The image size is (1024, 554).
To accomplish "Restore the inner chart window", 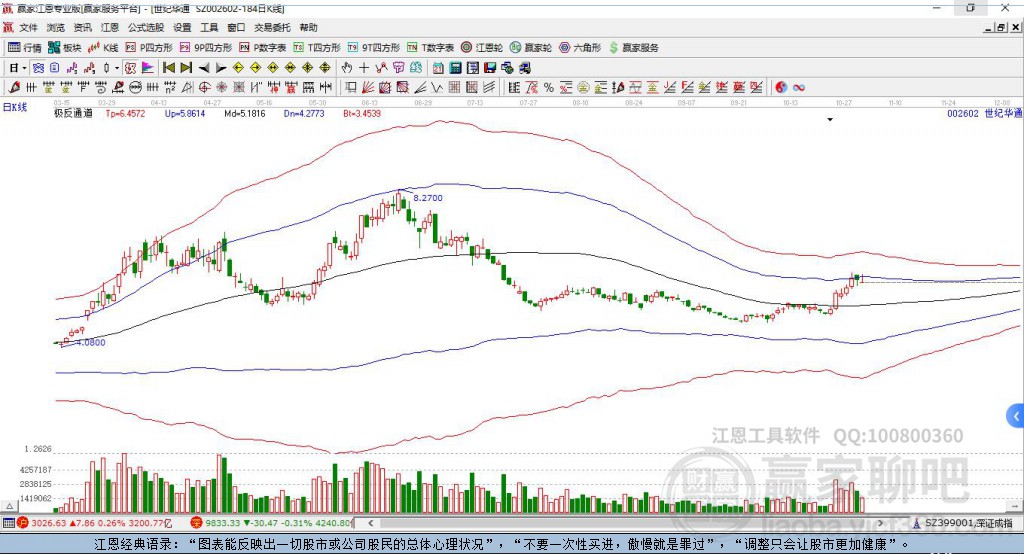I will [x=1001, y=27].
